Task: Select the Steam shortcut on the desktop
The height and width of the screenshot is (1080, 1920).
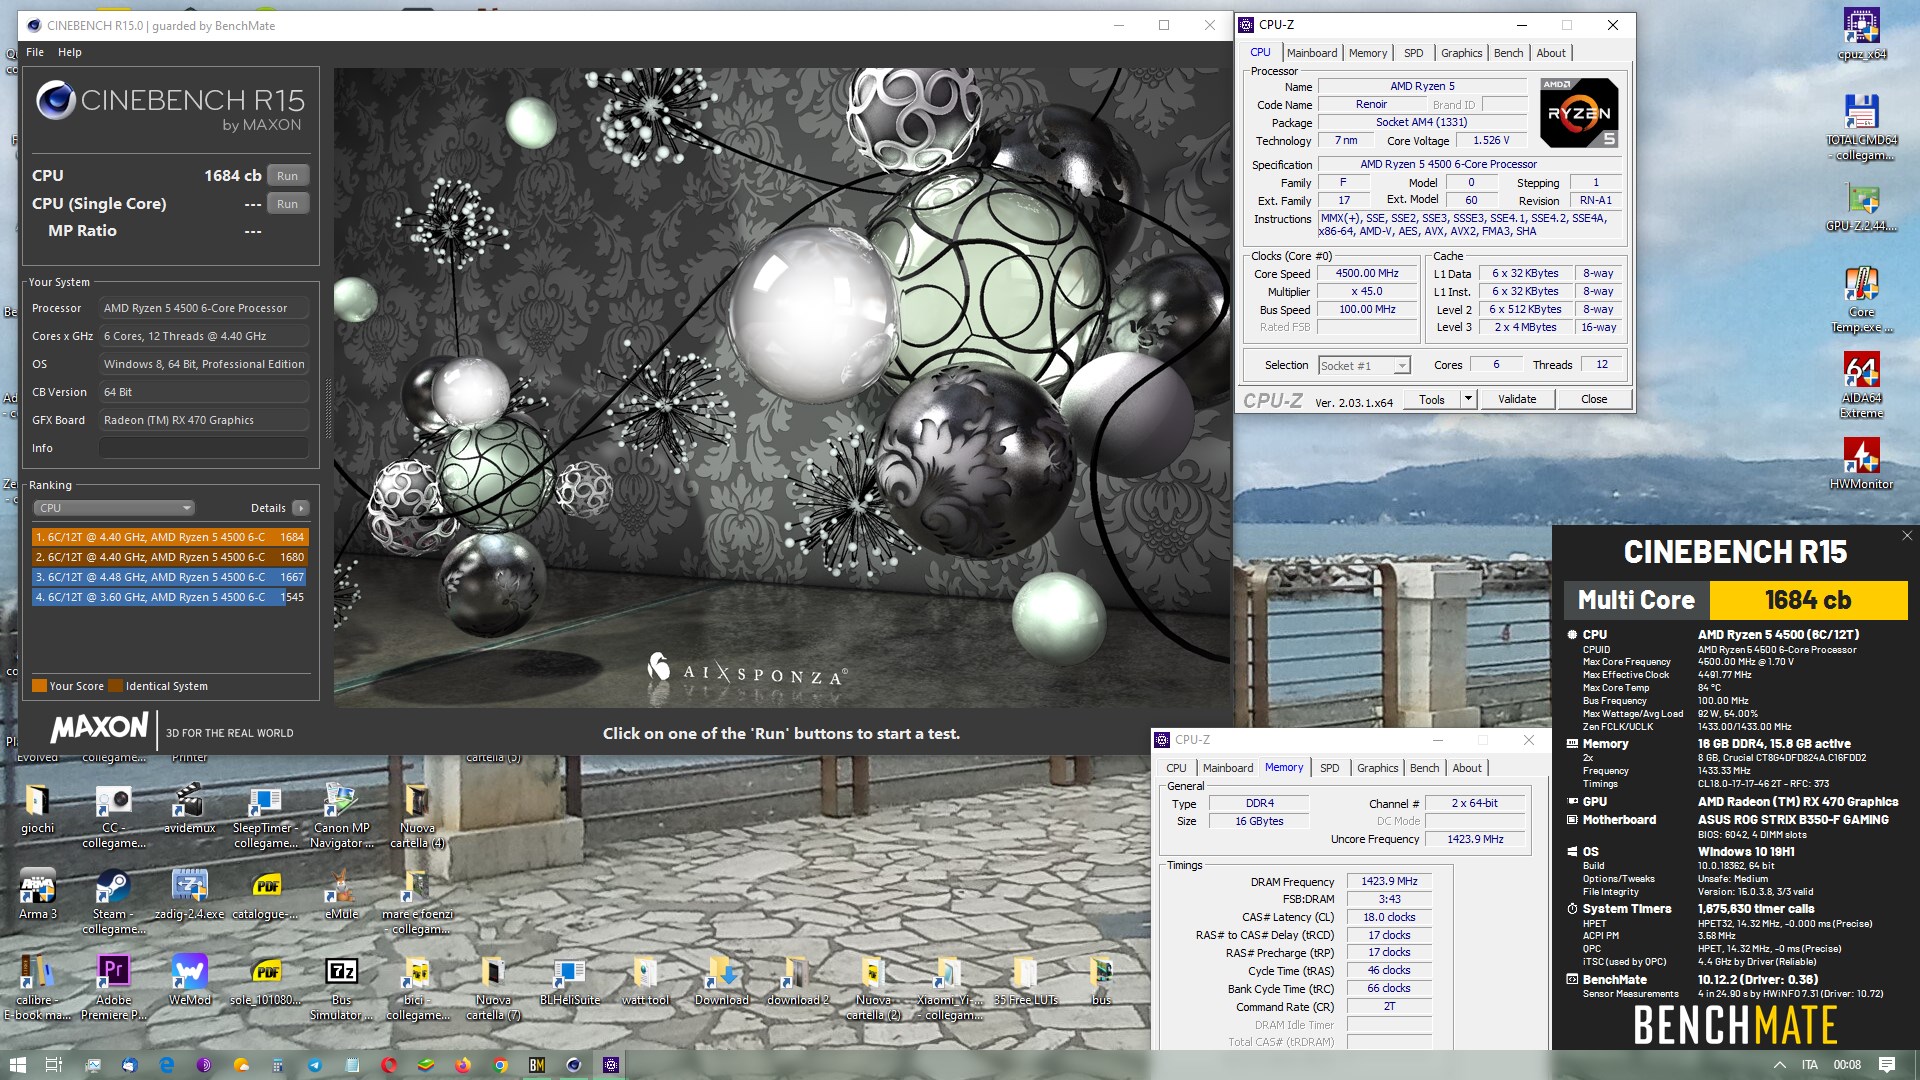Action: pos(113,902)
